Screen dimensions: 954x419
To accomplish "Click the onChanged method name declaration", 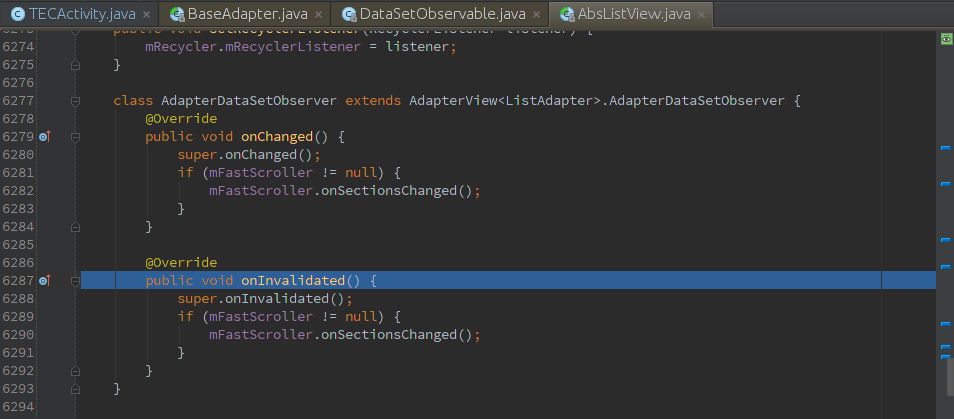I will point(277,137).
